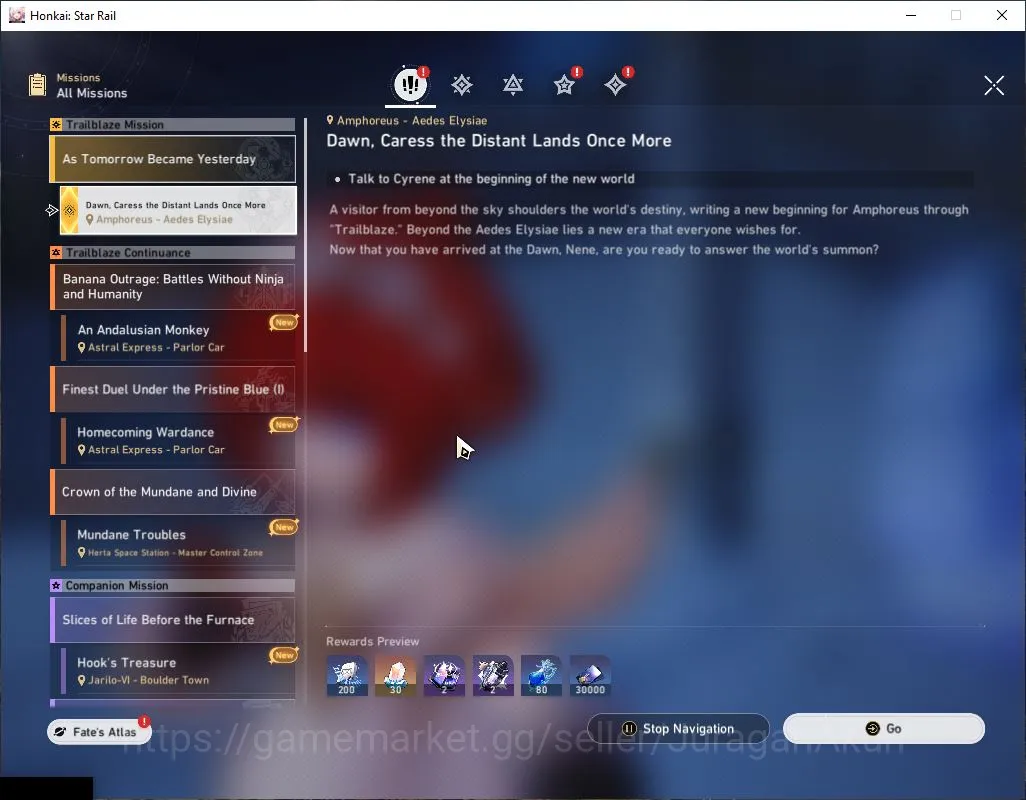Image resolution: width=1026 pixels, height=800 pixels.
Task: Switch to the Trailblaze Continuance filter icon
Action: [513, 84]
